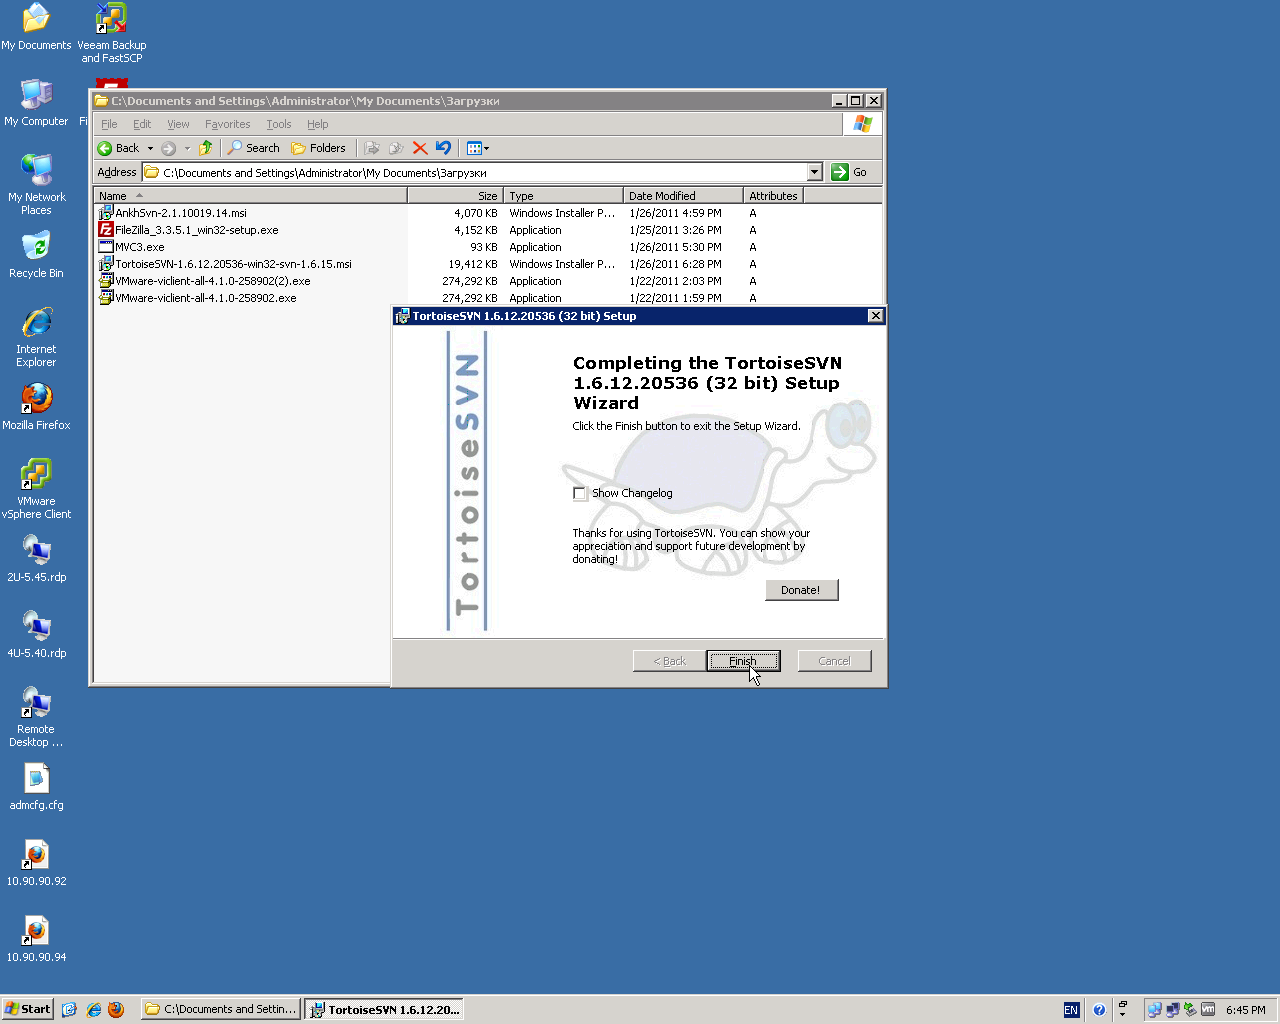
Task: Open Search pane in Explorer toolbar
Action: tap(254, 148)
